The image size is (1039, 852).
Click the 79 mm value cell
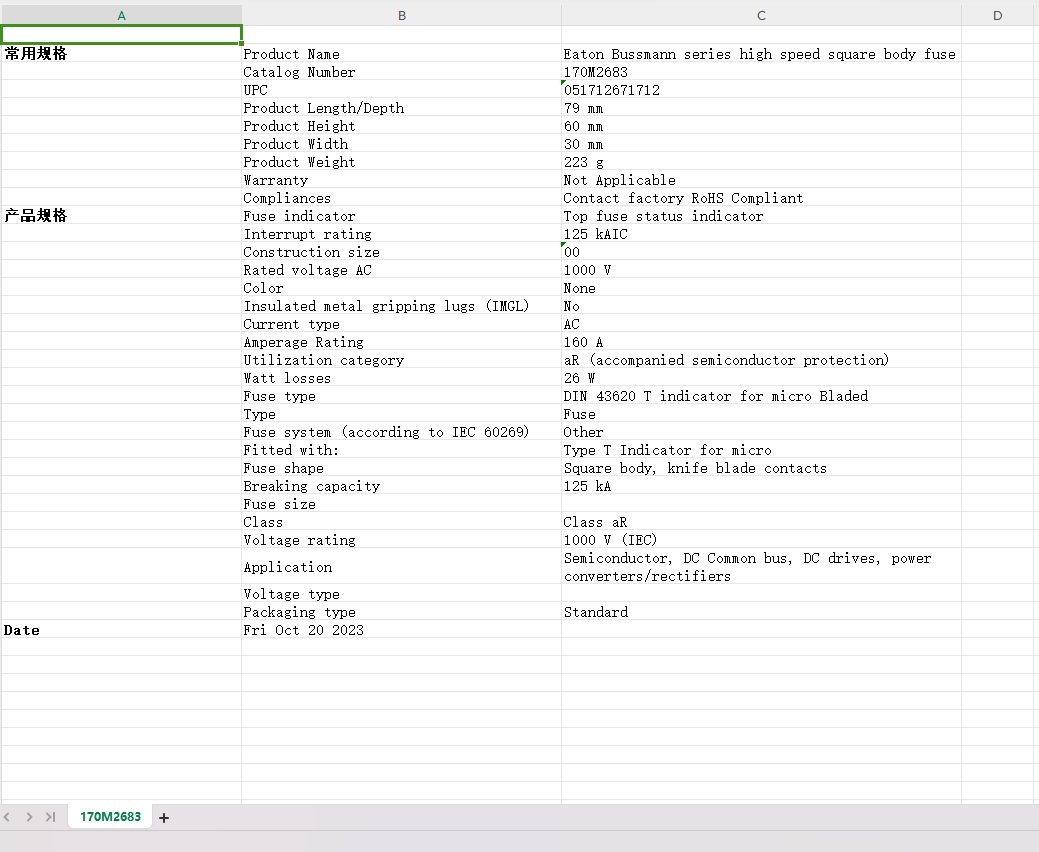[761, 107]
